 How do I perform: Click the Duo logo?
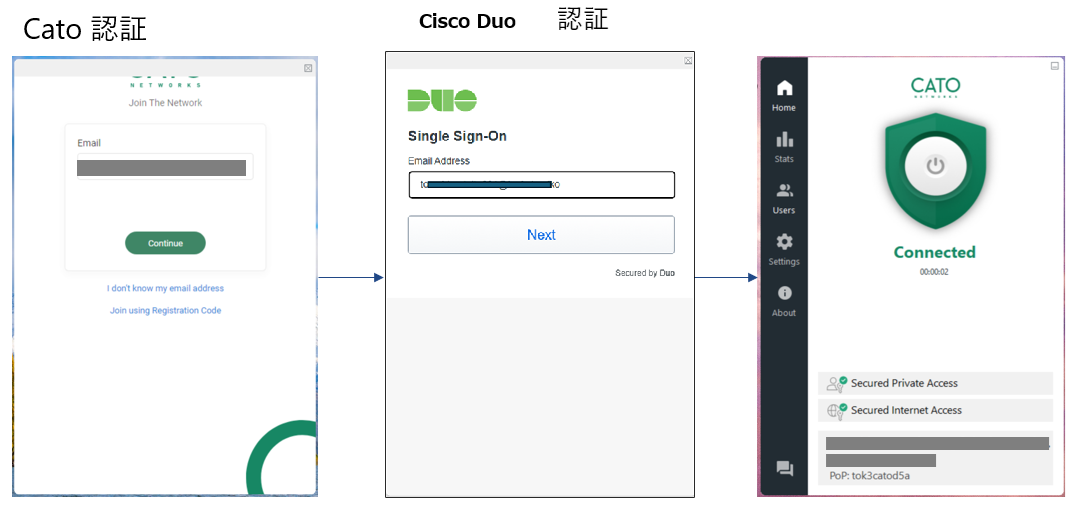click(442, 101)
